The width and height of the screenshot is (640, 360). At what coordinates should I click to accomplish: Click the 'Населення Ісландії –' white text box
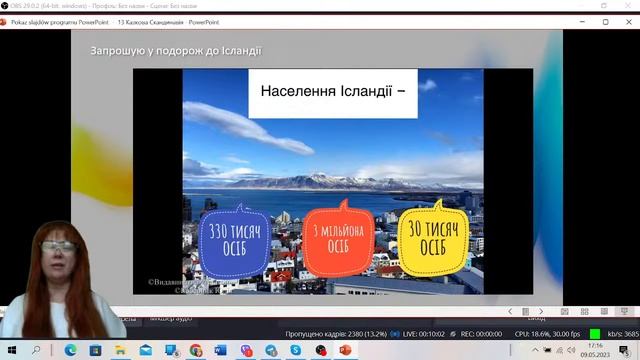(333, 93)
